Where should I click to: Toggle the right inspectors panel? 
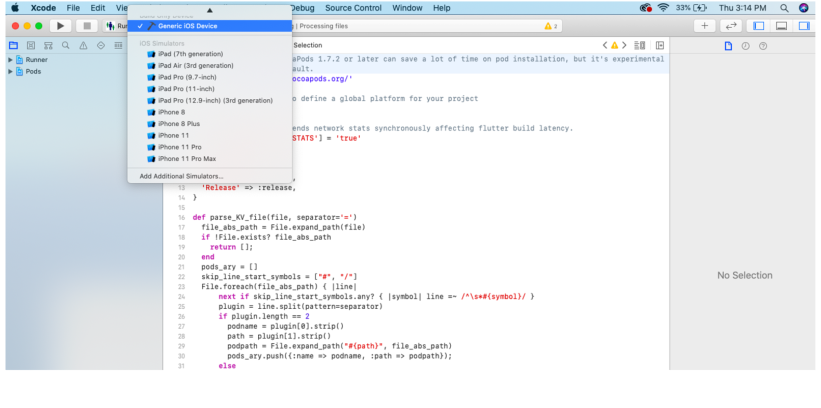click(x=803, y=25)
